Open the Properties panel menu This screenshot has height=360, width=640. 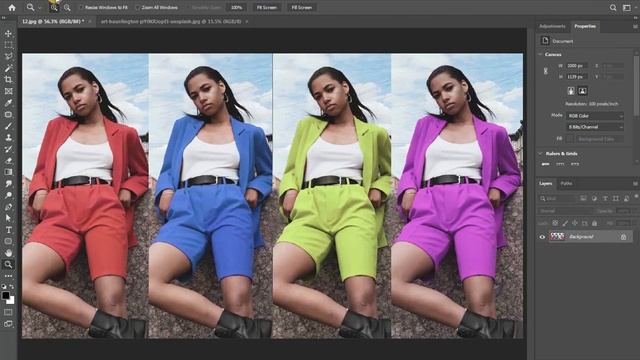(x=635, y=26)
